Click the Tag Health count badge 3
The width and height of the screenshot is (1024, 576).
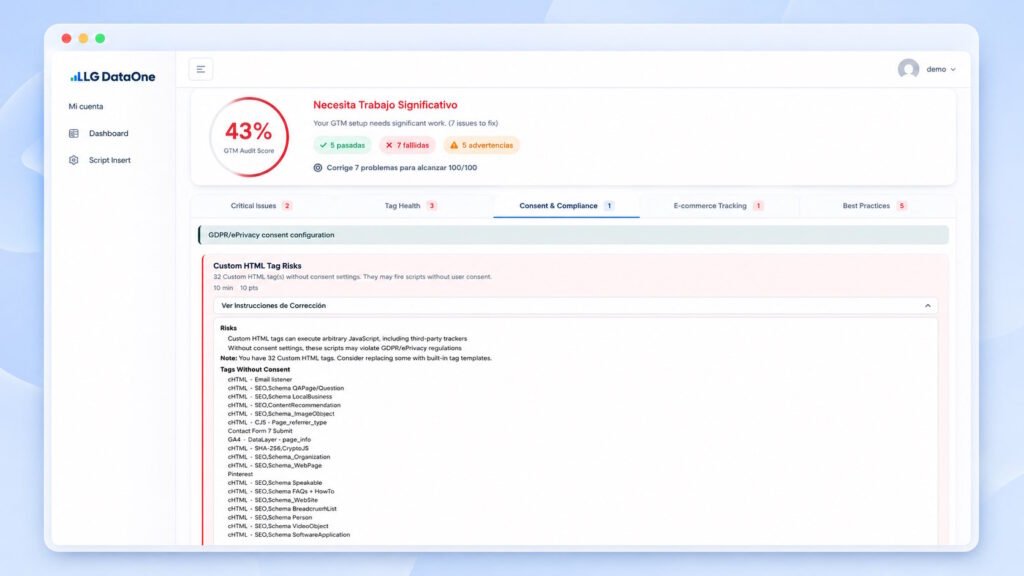pos(432,206)
